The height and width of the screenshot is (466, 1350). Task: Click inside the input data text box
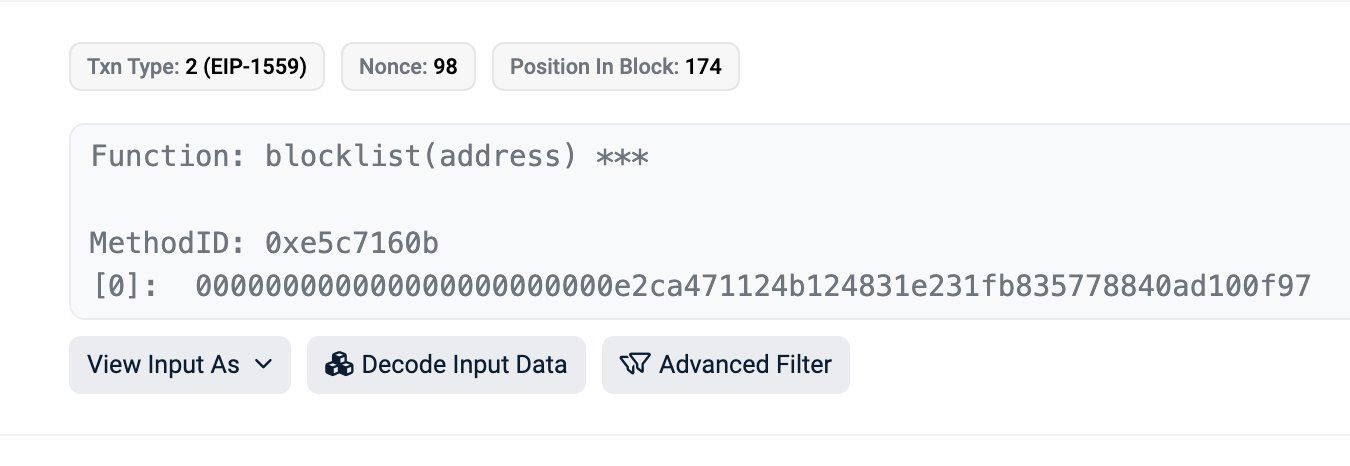point(709,222)
